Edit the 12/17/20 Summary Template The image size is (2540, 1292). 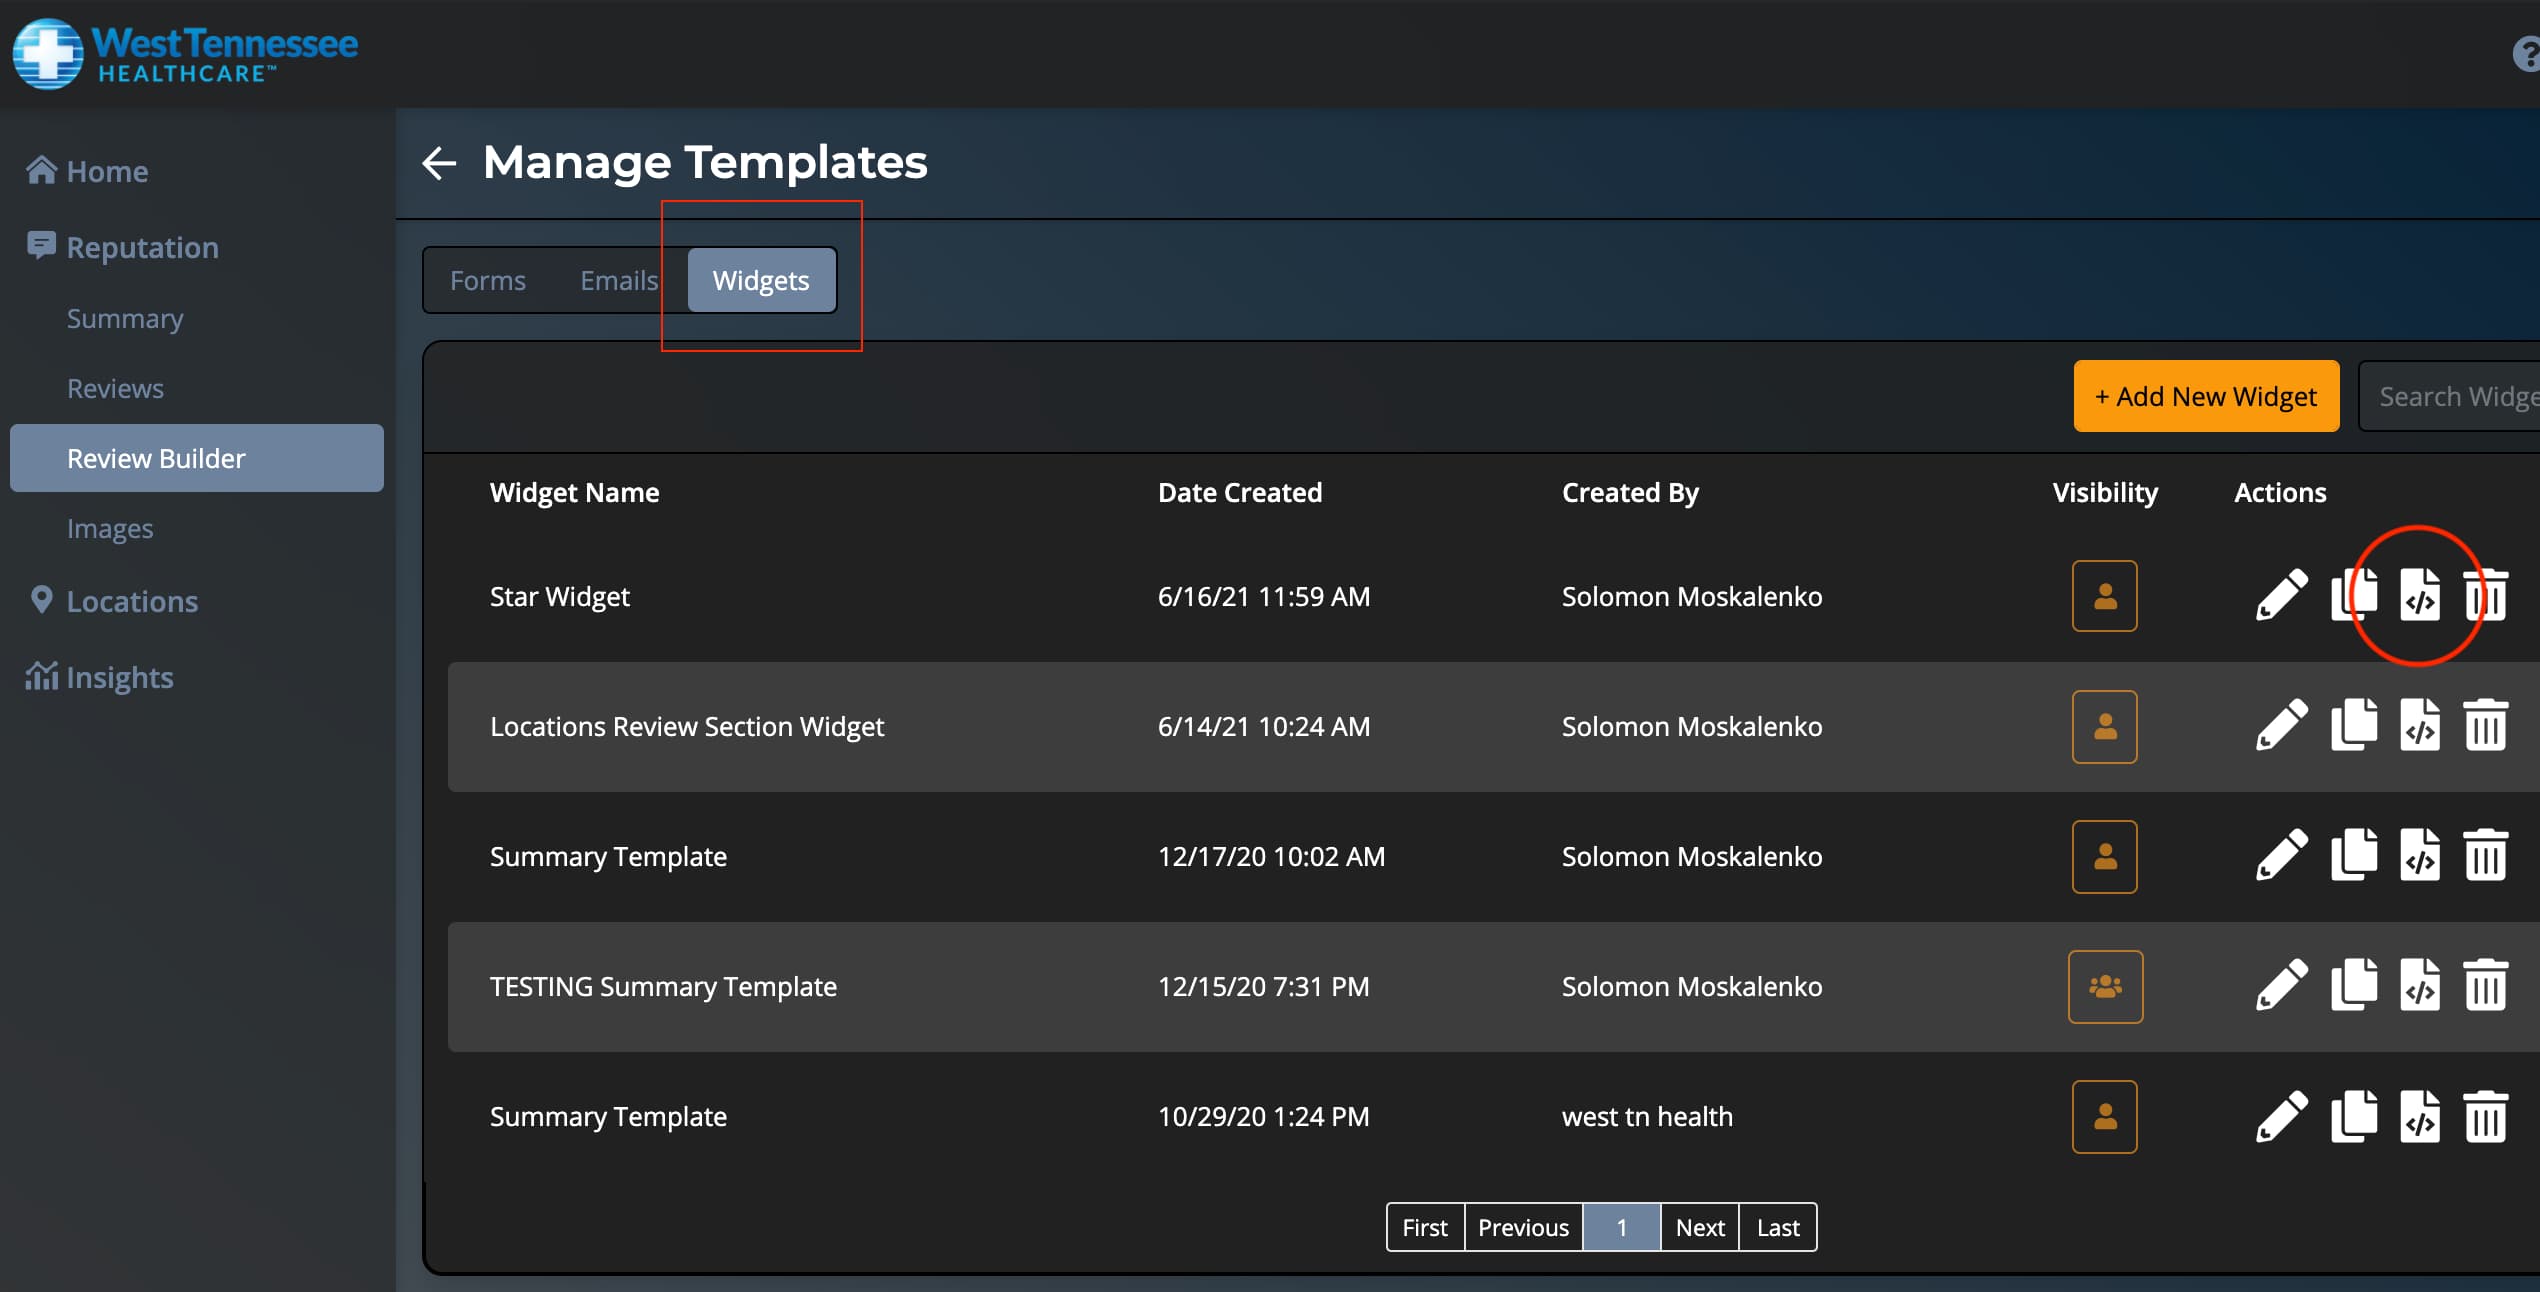click(2281, 856)
